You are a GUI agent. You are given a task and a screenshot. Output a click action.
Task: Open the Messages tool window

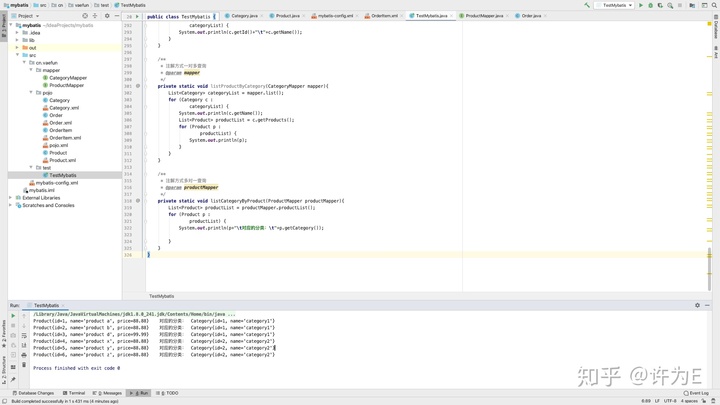(x=107, y=393)
